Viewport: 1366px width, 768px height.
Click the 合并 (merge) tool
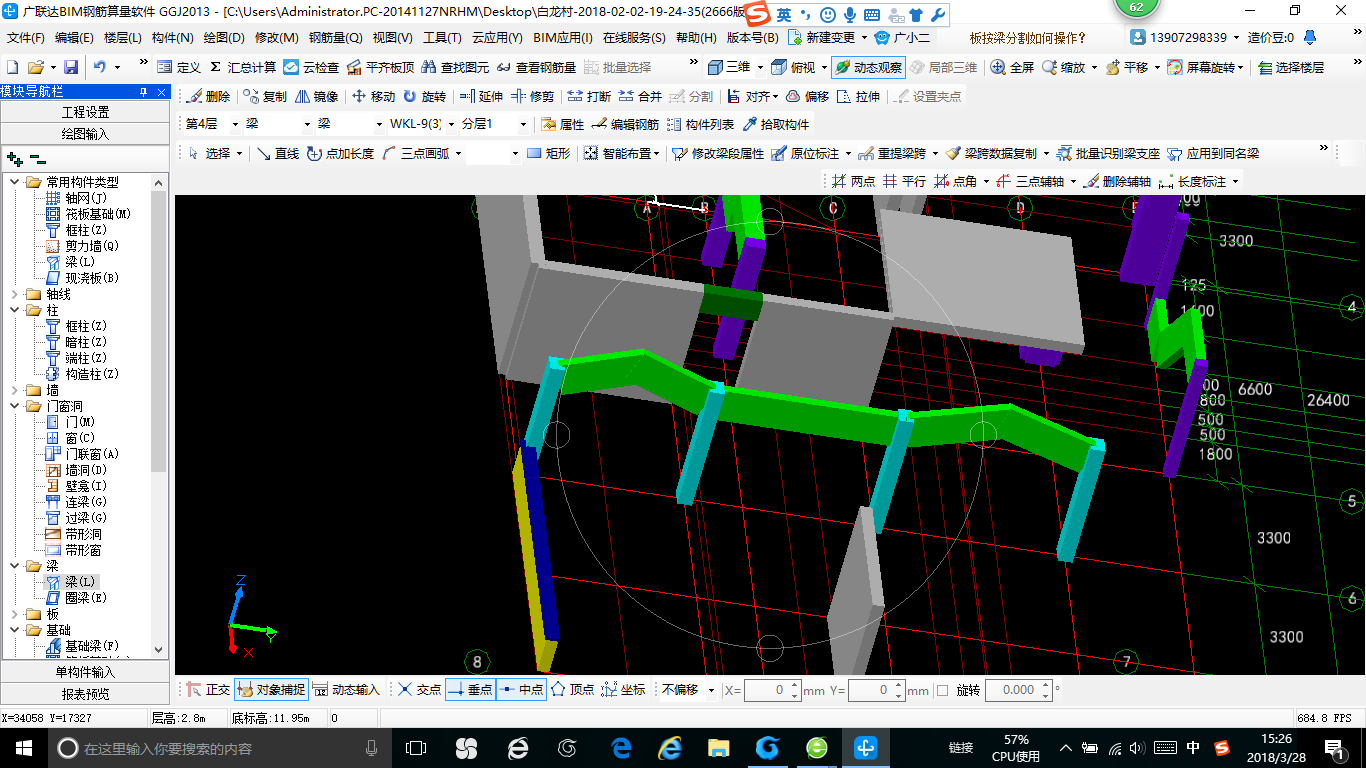point(640,97)
